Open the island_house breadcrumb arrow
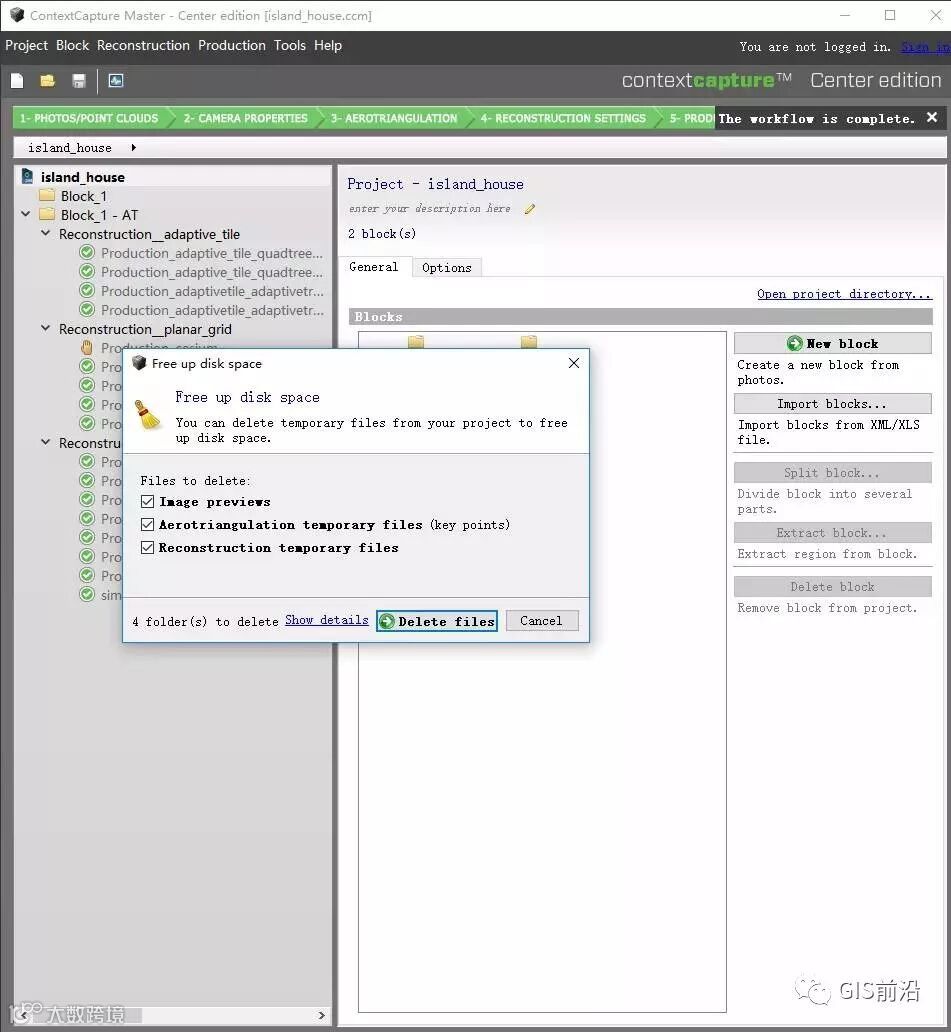The width and height of the screenshot is (951, 1032). (133, 147)
